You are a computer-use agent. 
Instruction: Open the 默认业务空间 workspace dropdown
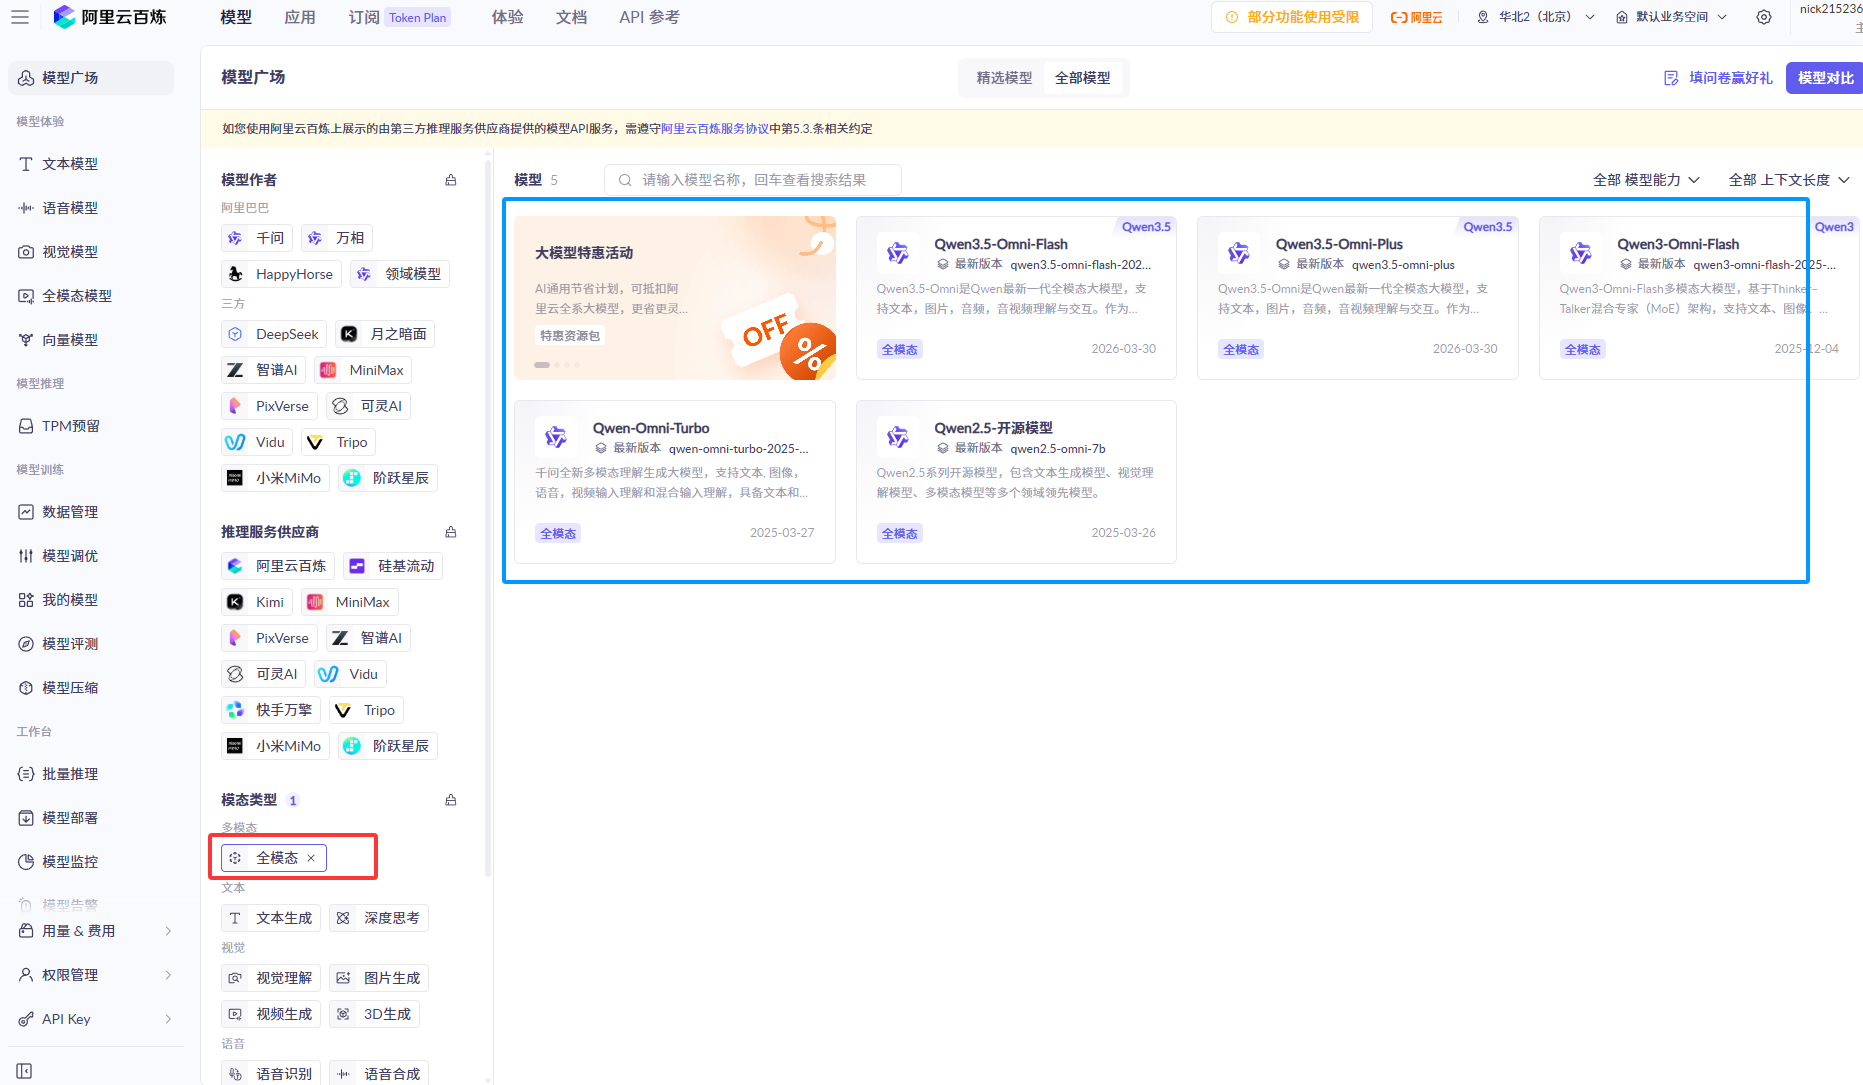[x=1672, y=17]
